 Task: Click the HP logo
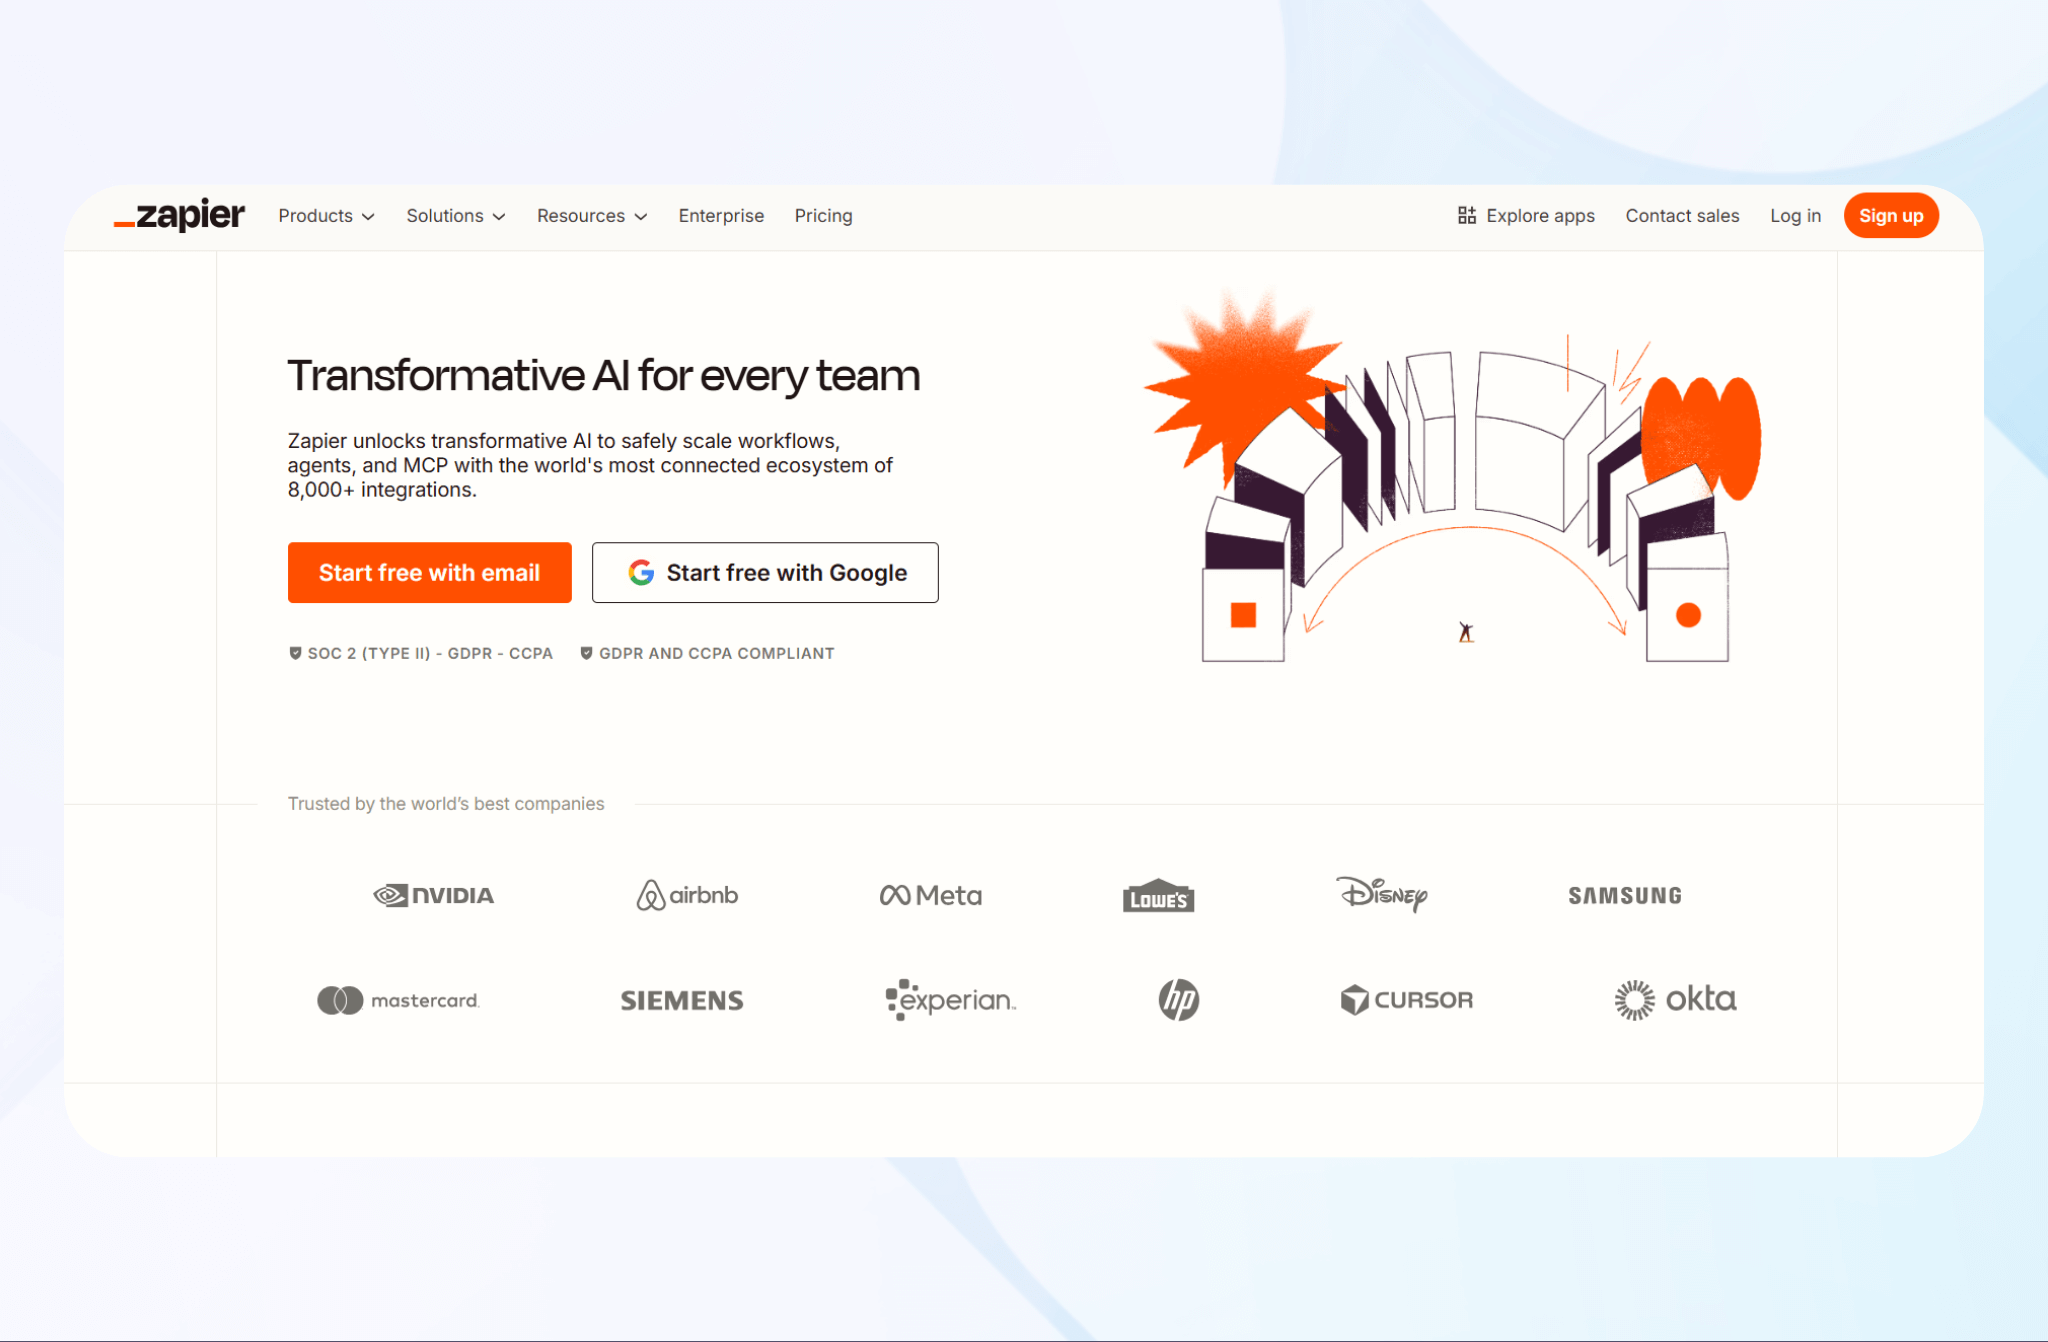1179,999
